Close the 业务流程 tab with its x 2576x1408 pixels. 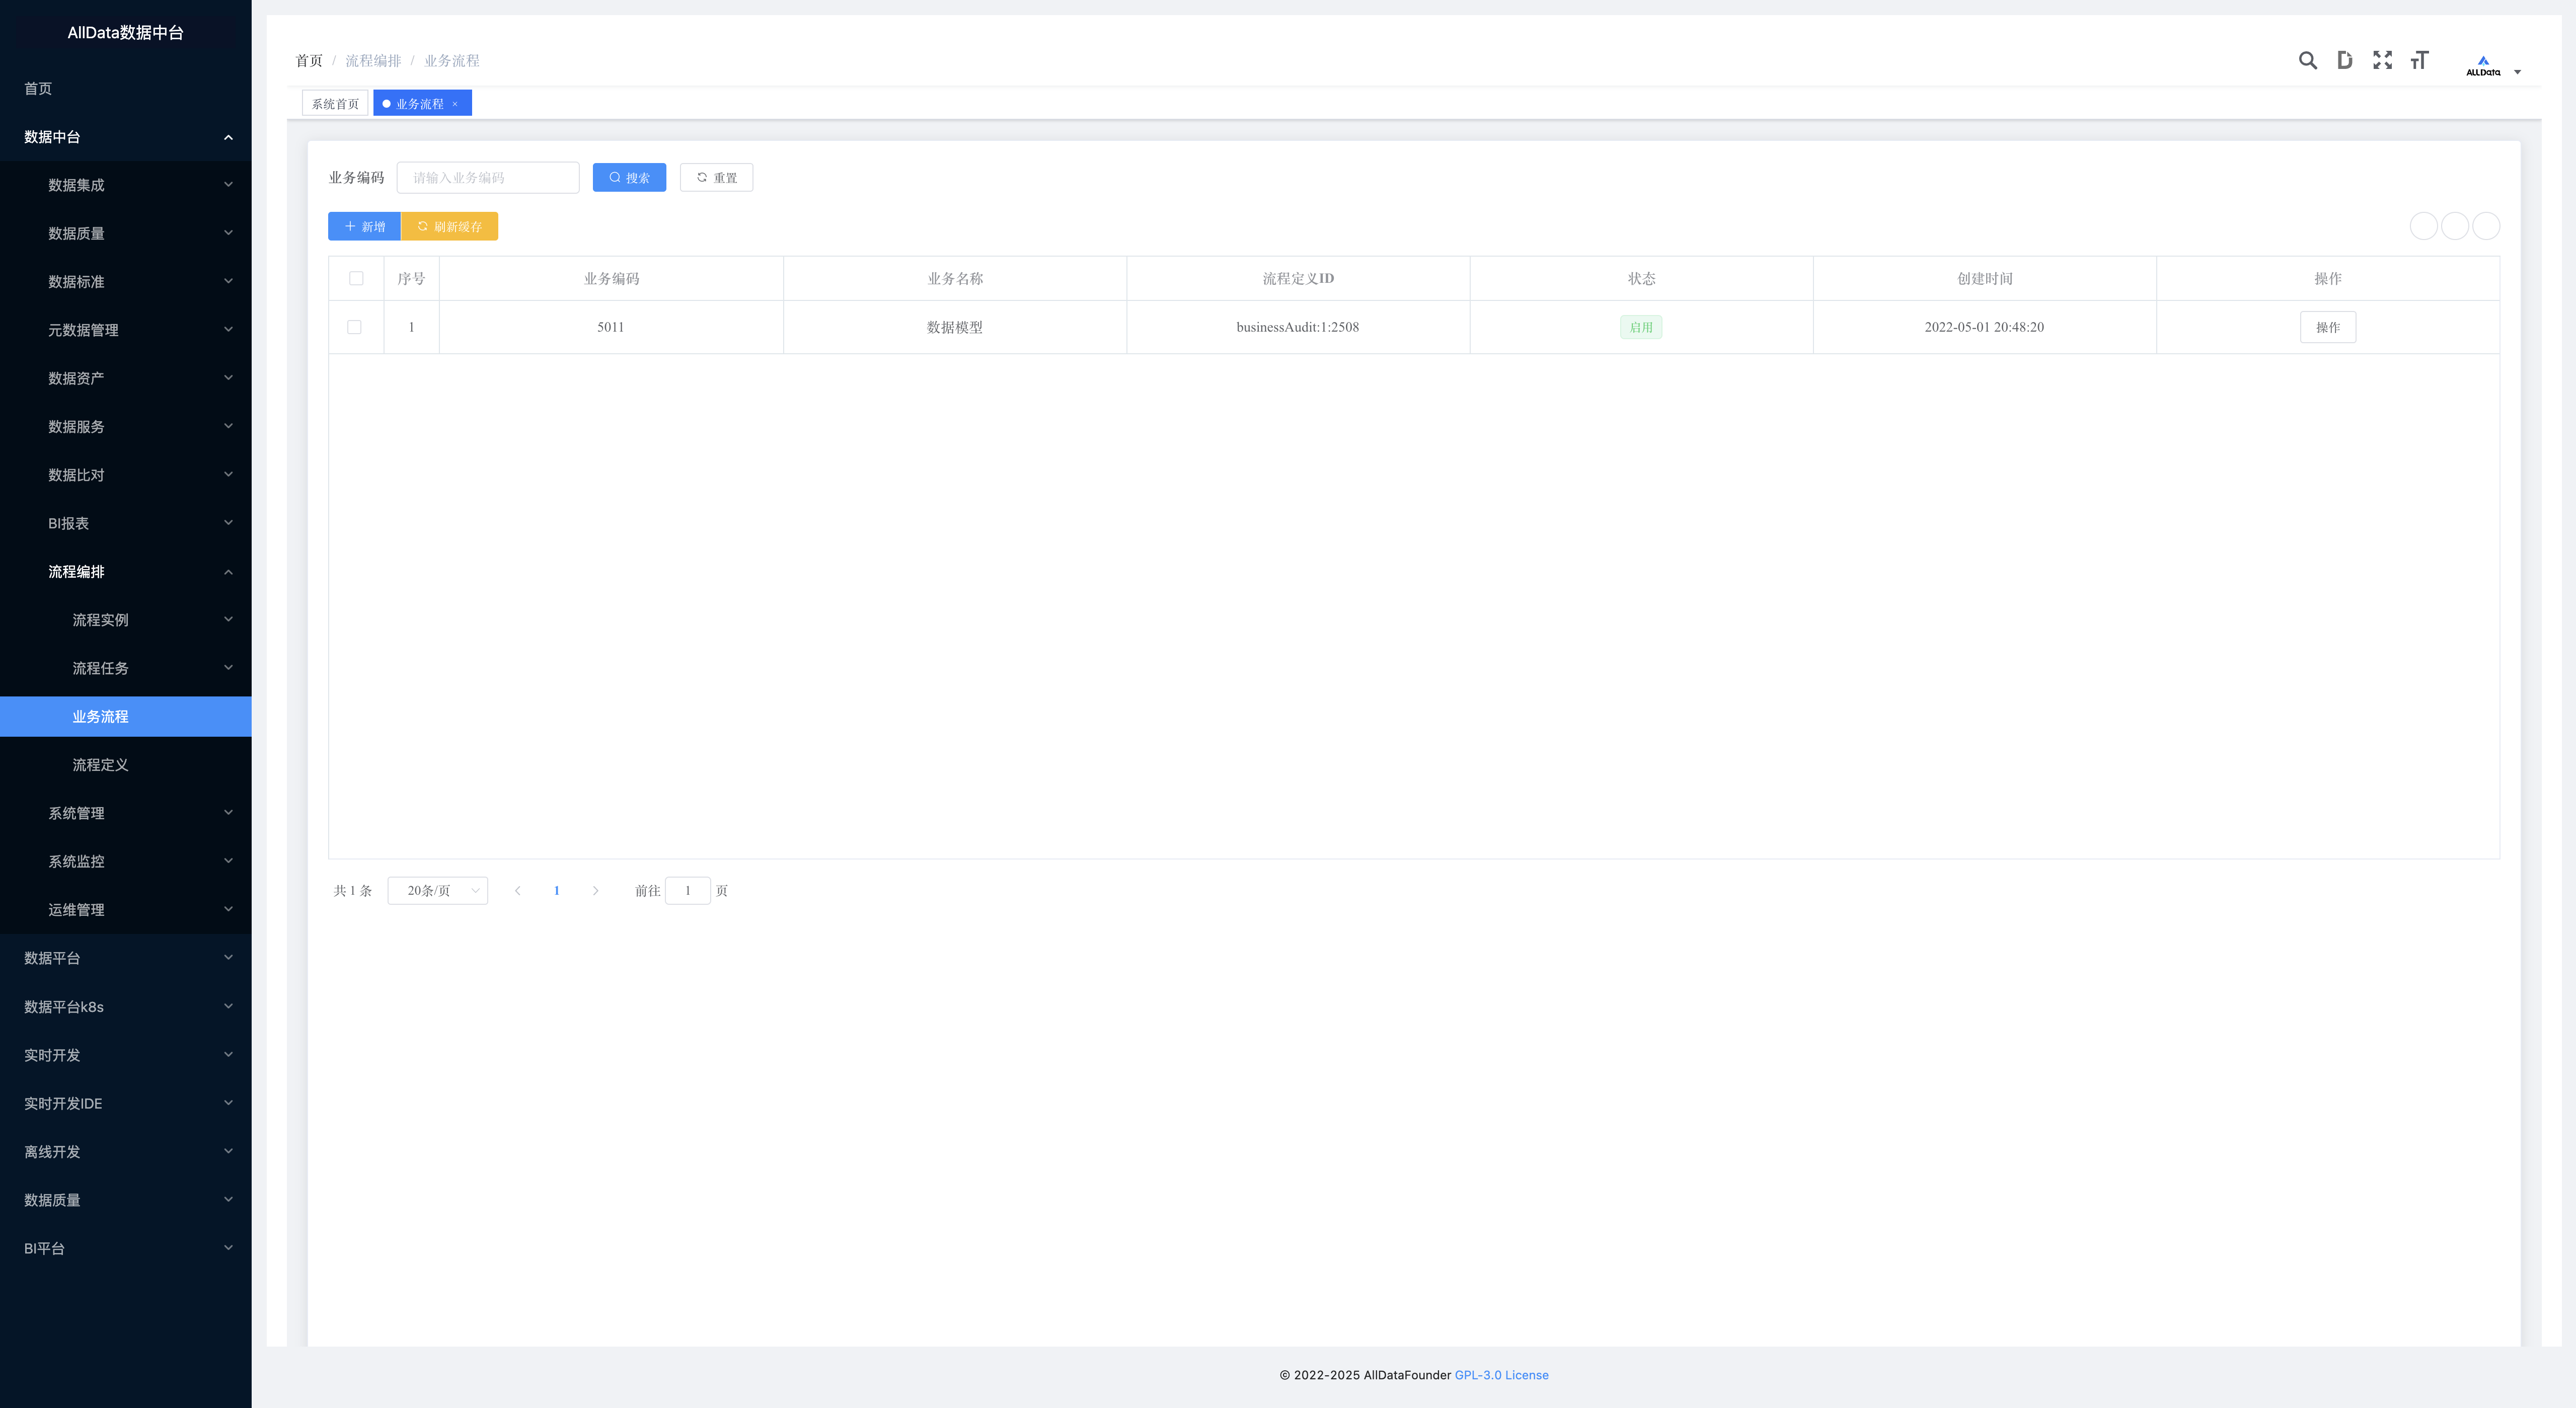click(454, 104)
